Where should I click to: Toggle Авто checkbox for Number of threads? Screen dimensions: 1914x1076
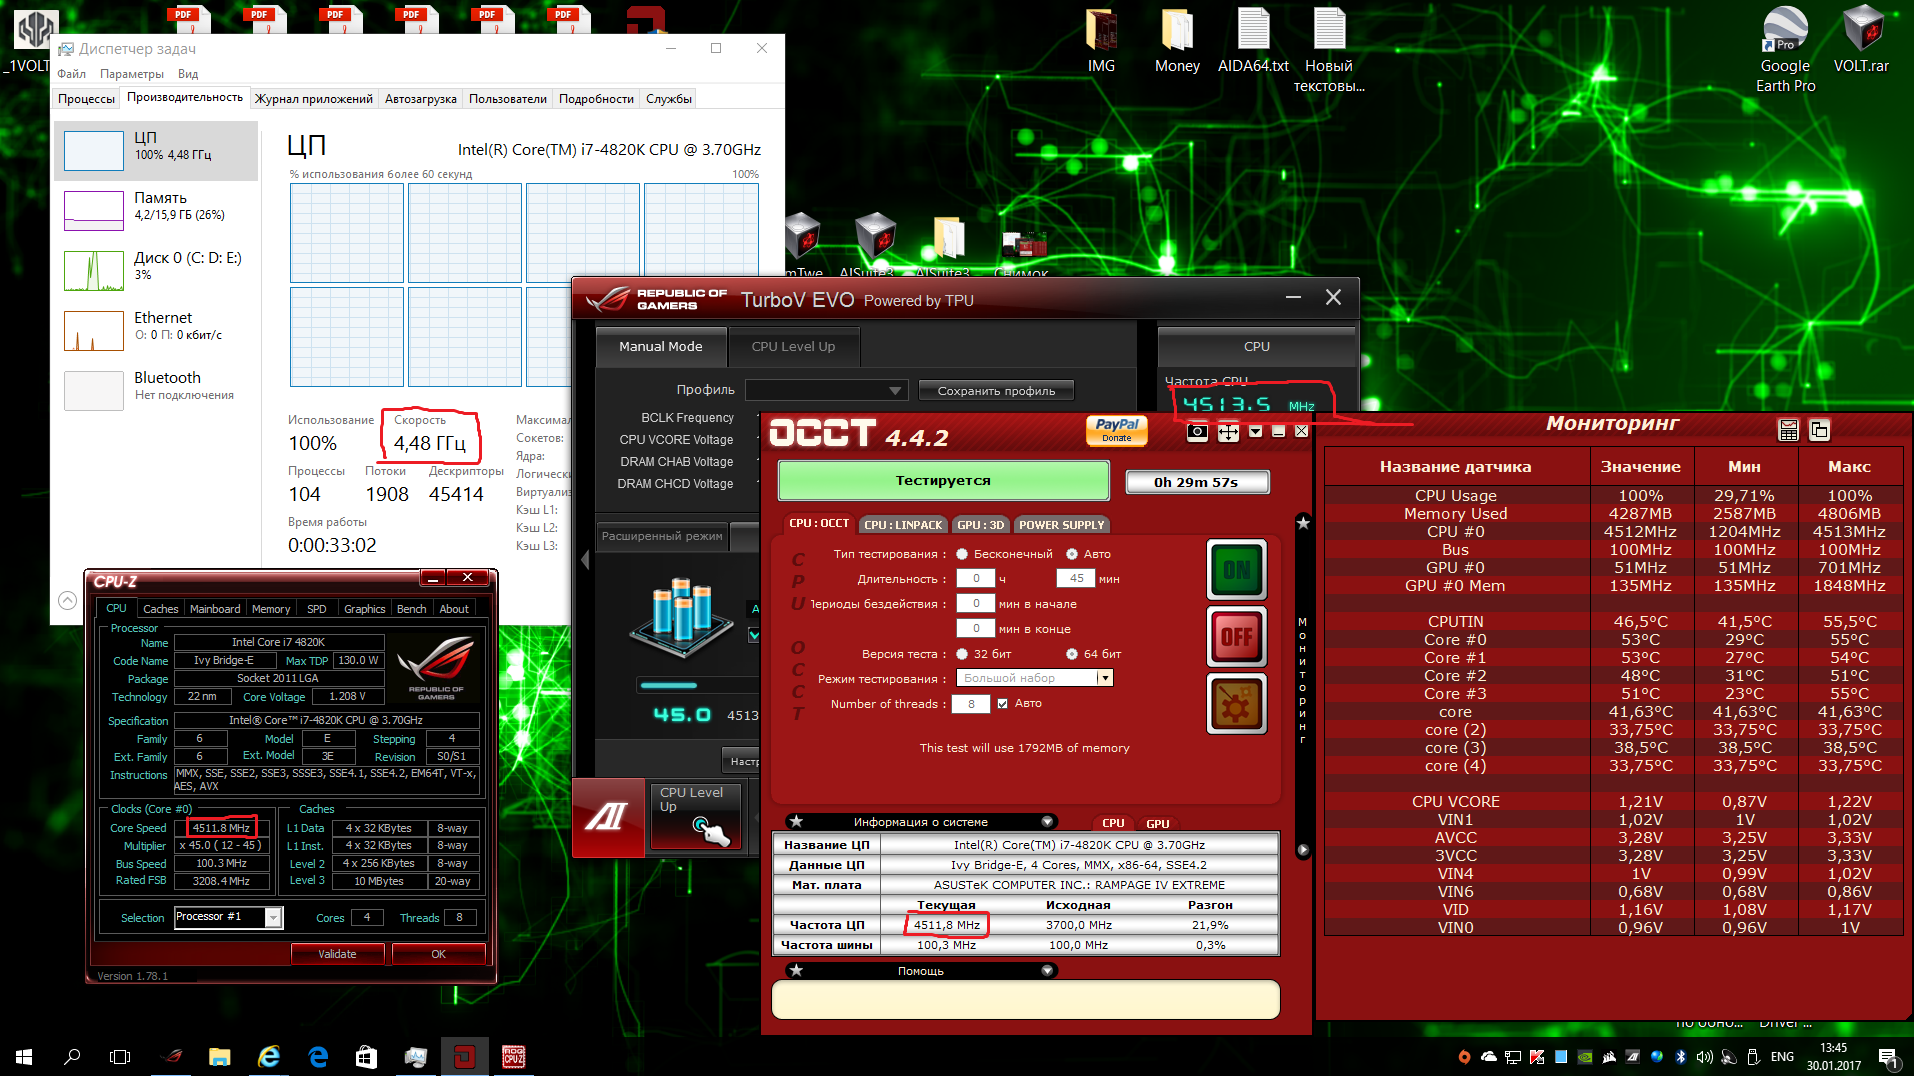click(x=1002, y=703)
